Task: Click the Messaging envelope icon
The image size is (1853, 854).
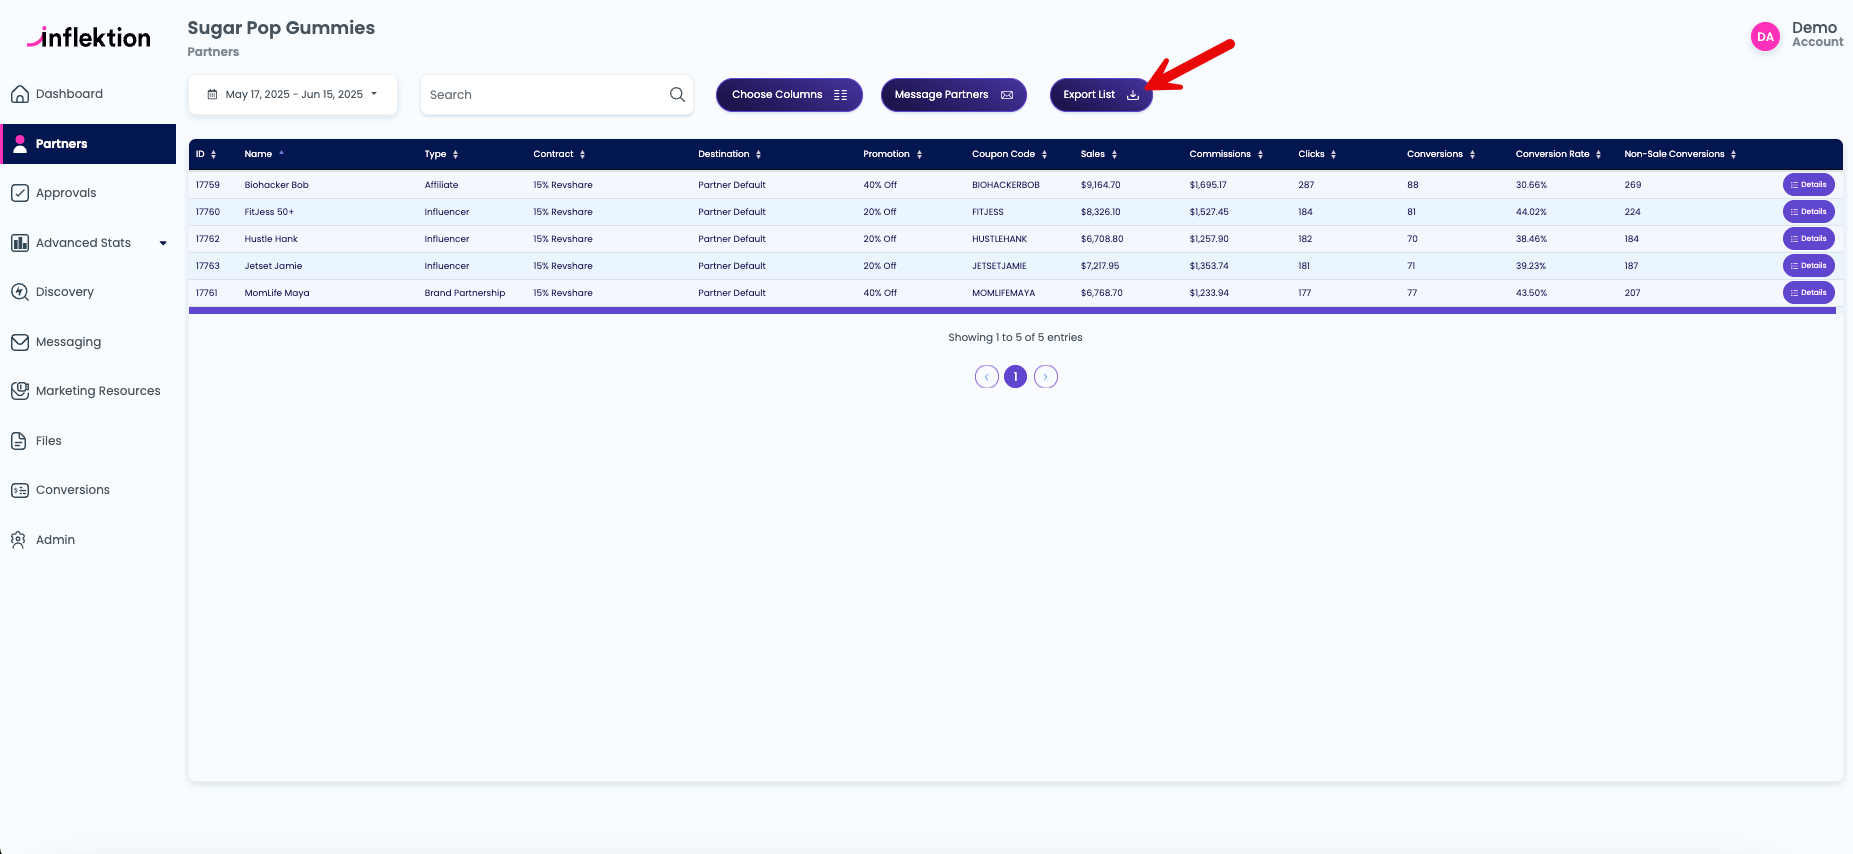Action: pyautogui.click(x=19, y=342)
